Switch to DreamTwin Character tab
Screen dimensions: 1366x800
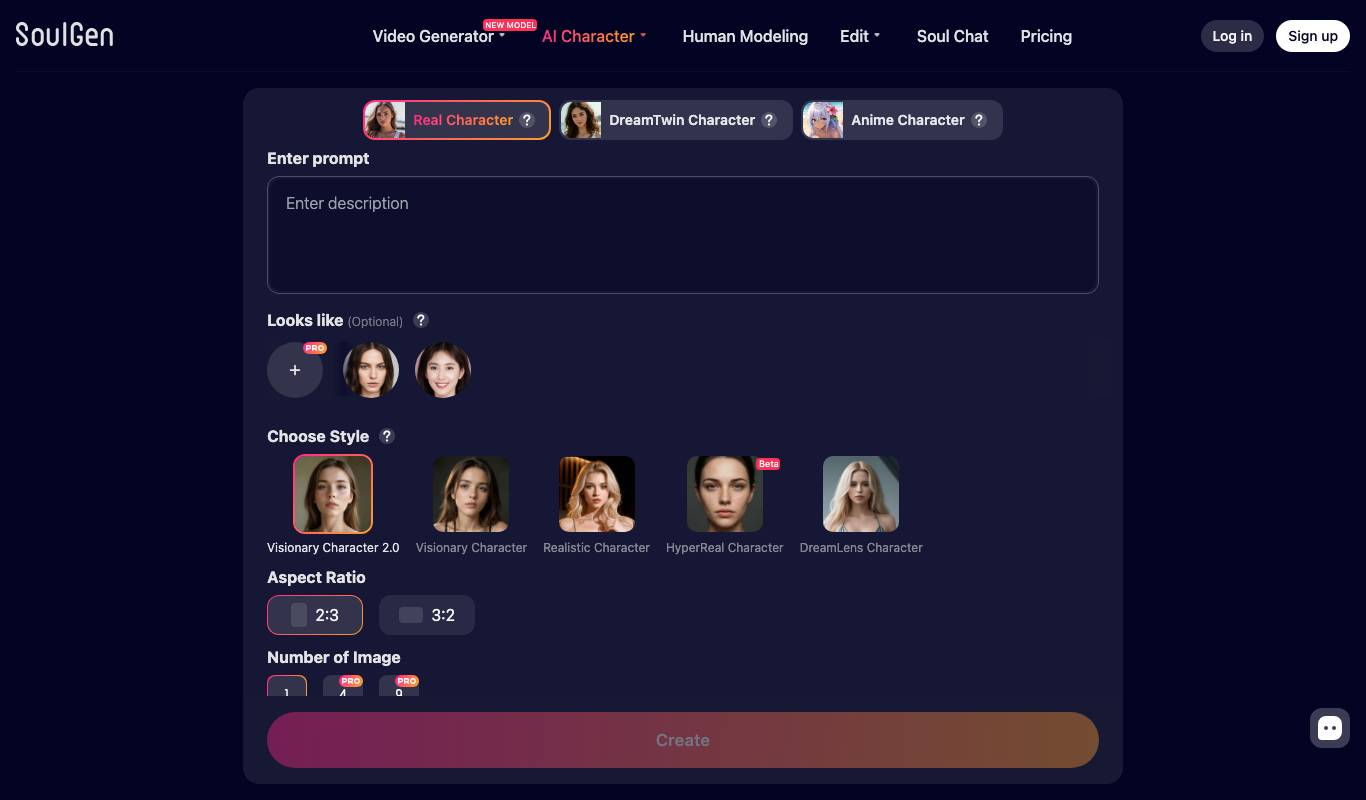[676, 120]
